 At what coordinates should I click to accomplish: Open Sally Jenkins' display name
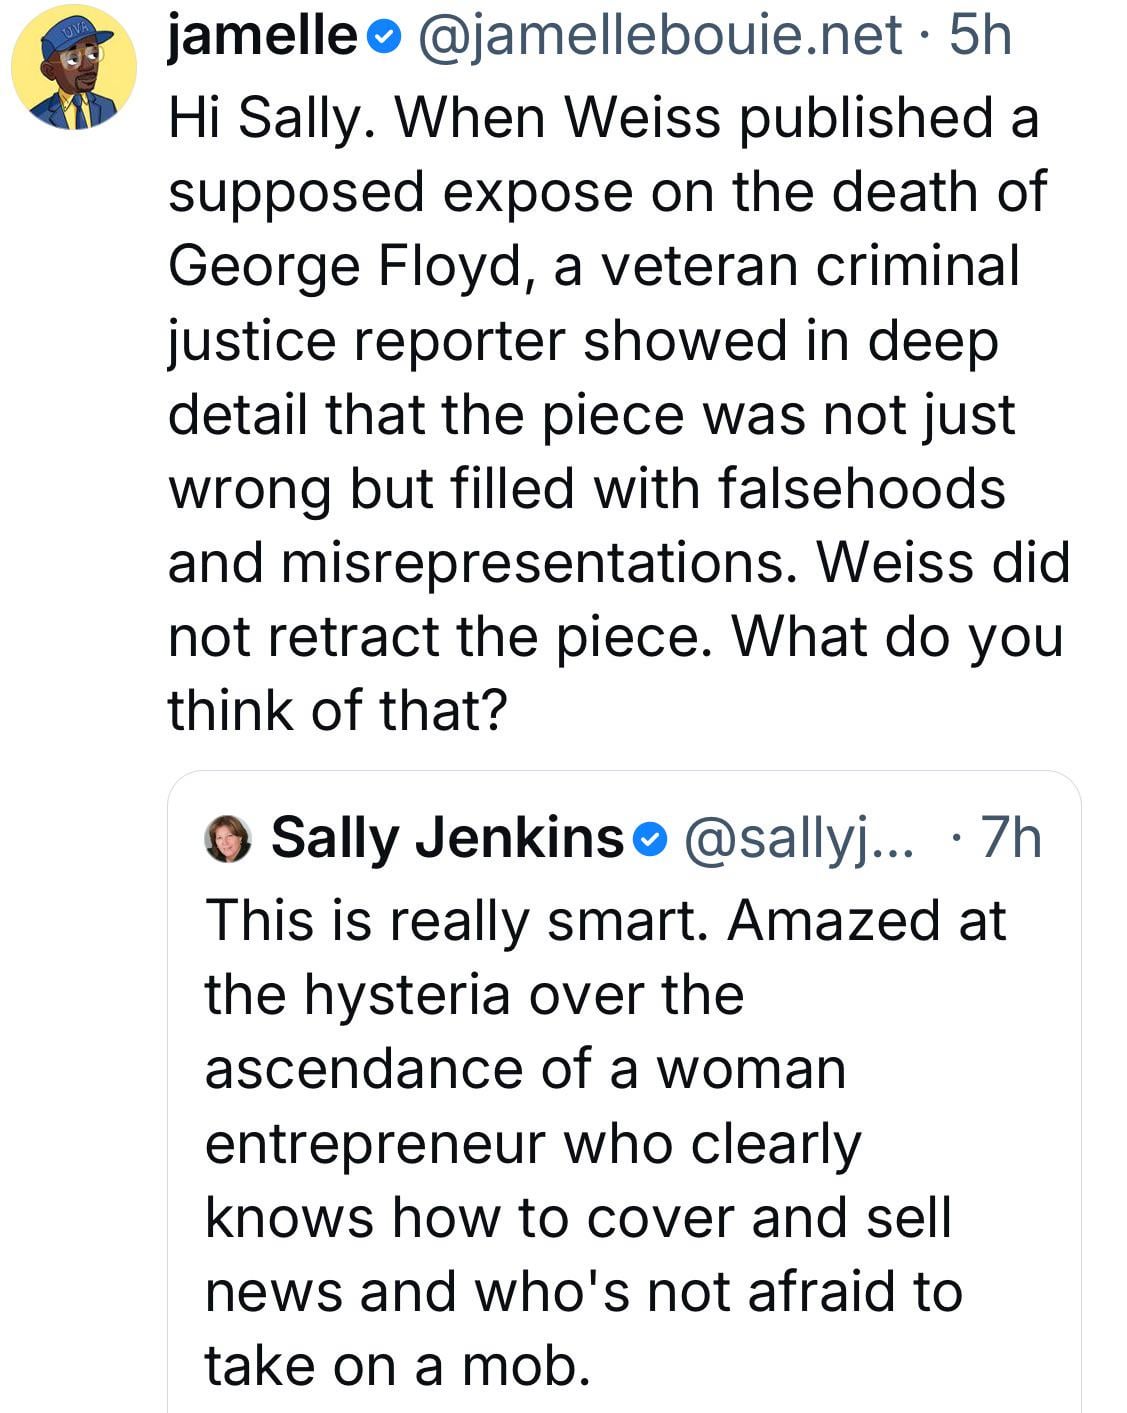click(x=447, y=838)
